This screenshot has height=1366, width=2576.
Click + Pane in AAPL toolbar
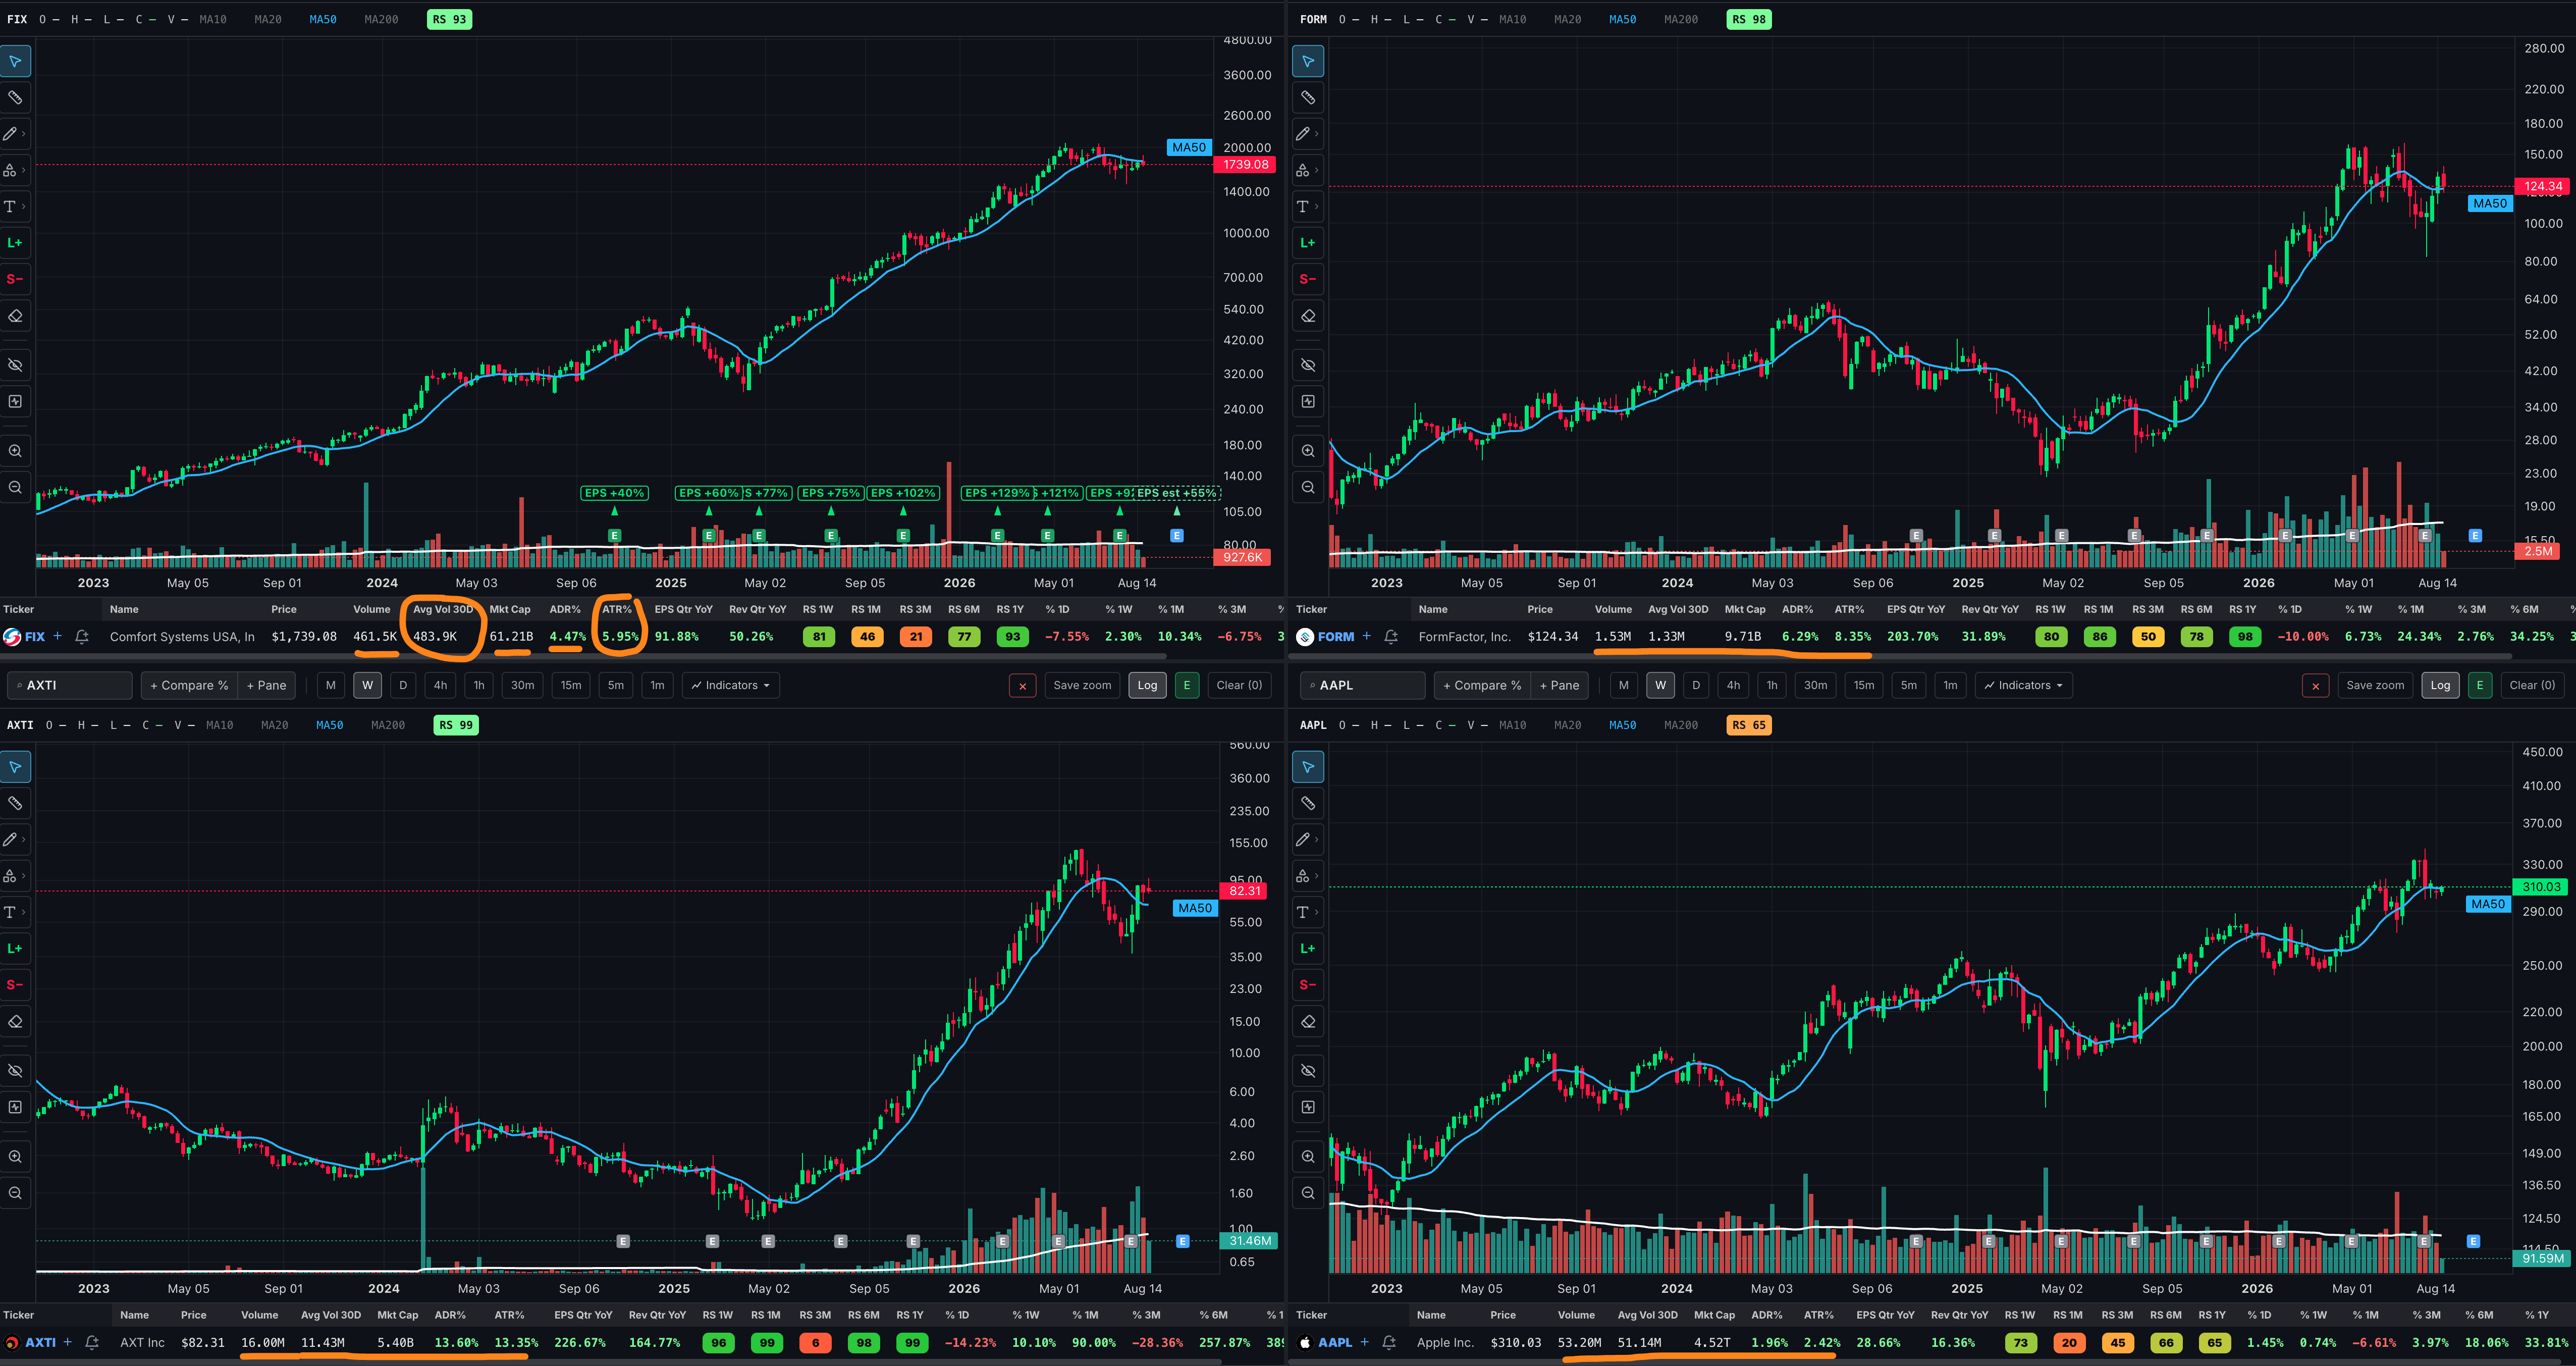click(x=1559, y=685)
